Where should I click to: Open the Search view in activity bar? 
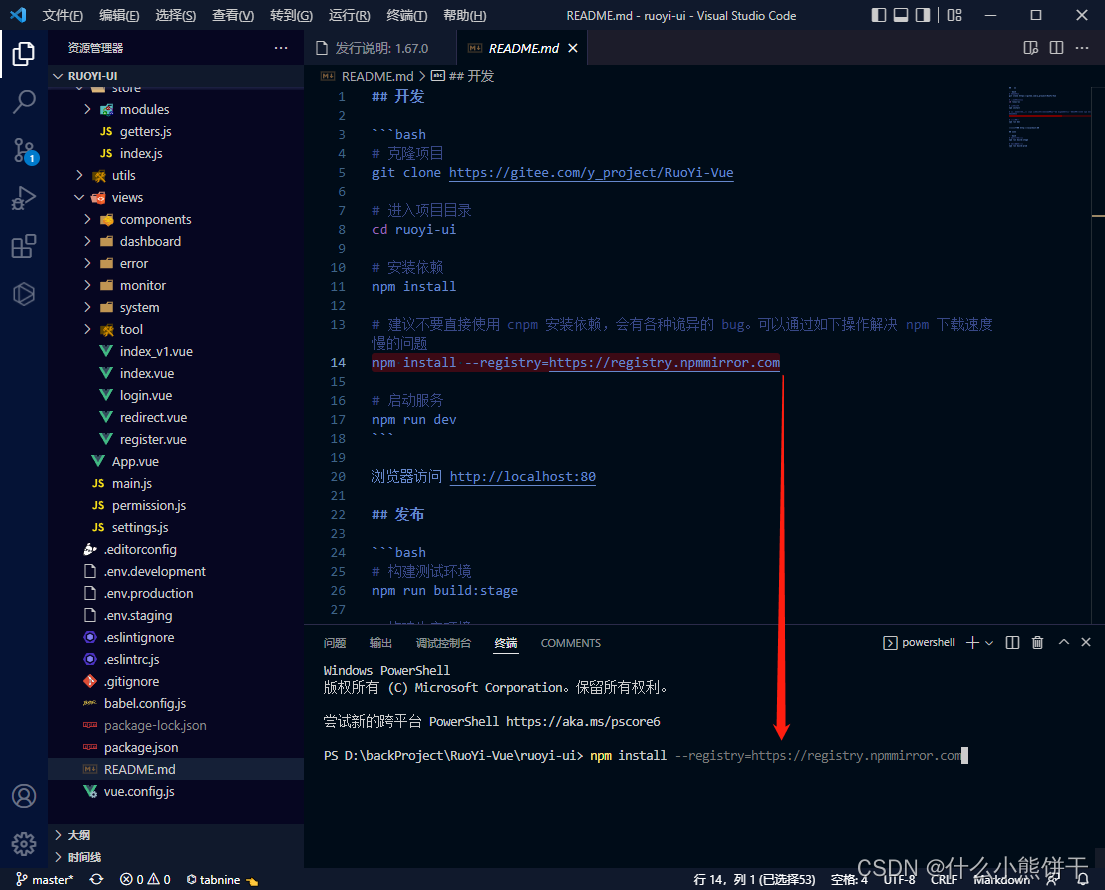(x=23, y=101)
